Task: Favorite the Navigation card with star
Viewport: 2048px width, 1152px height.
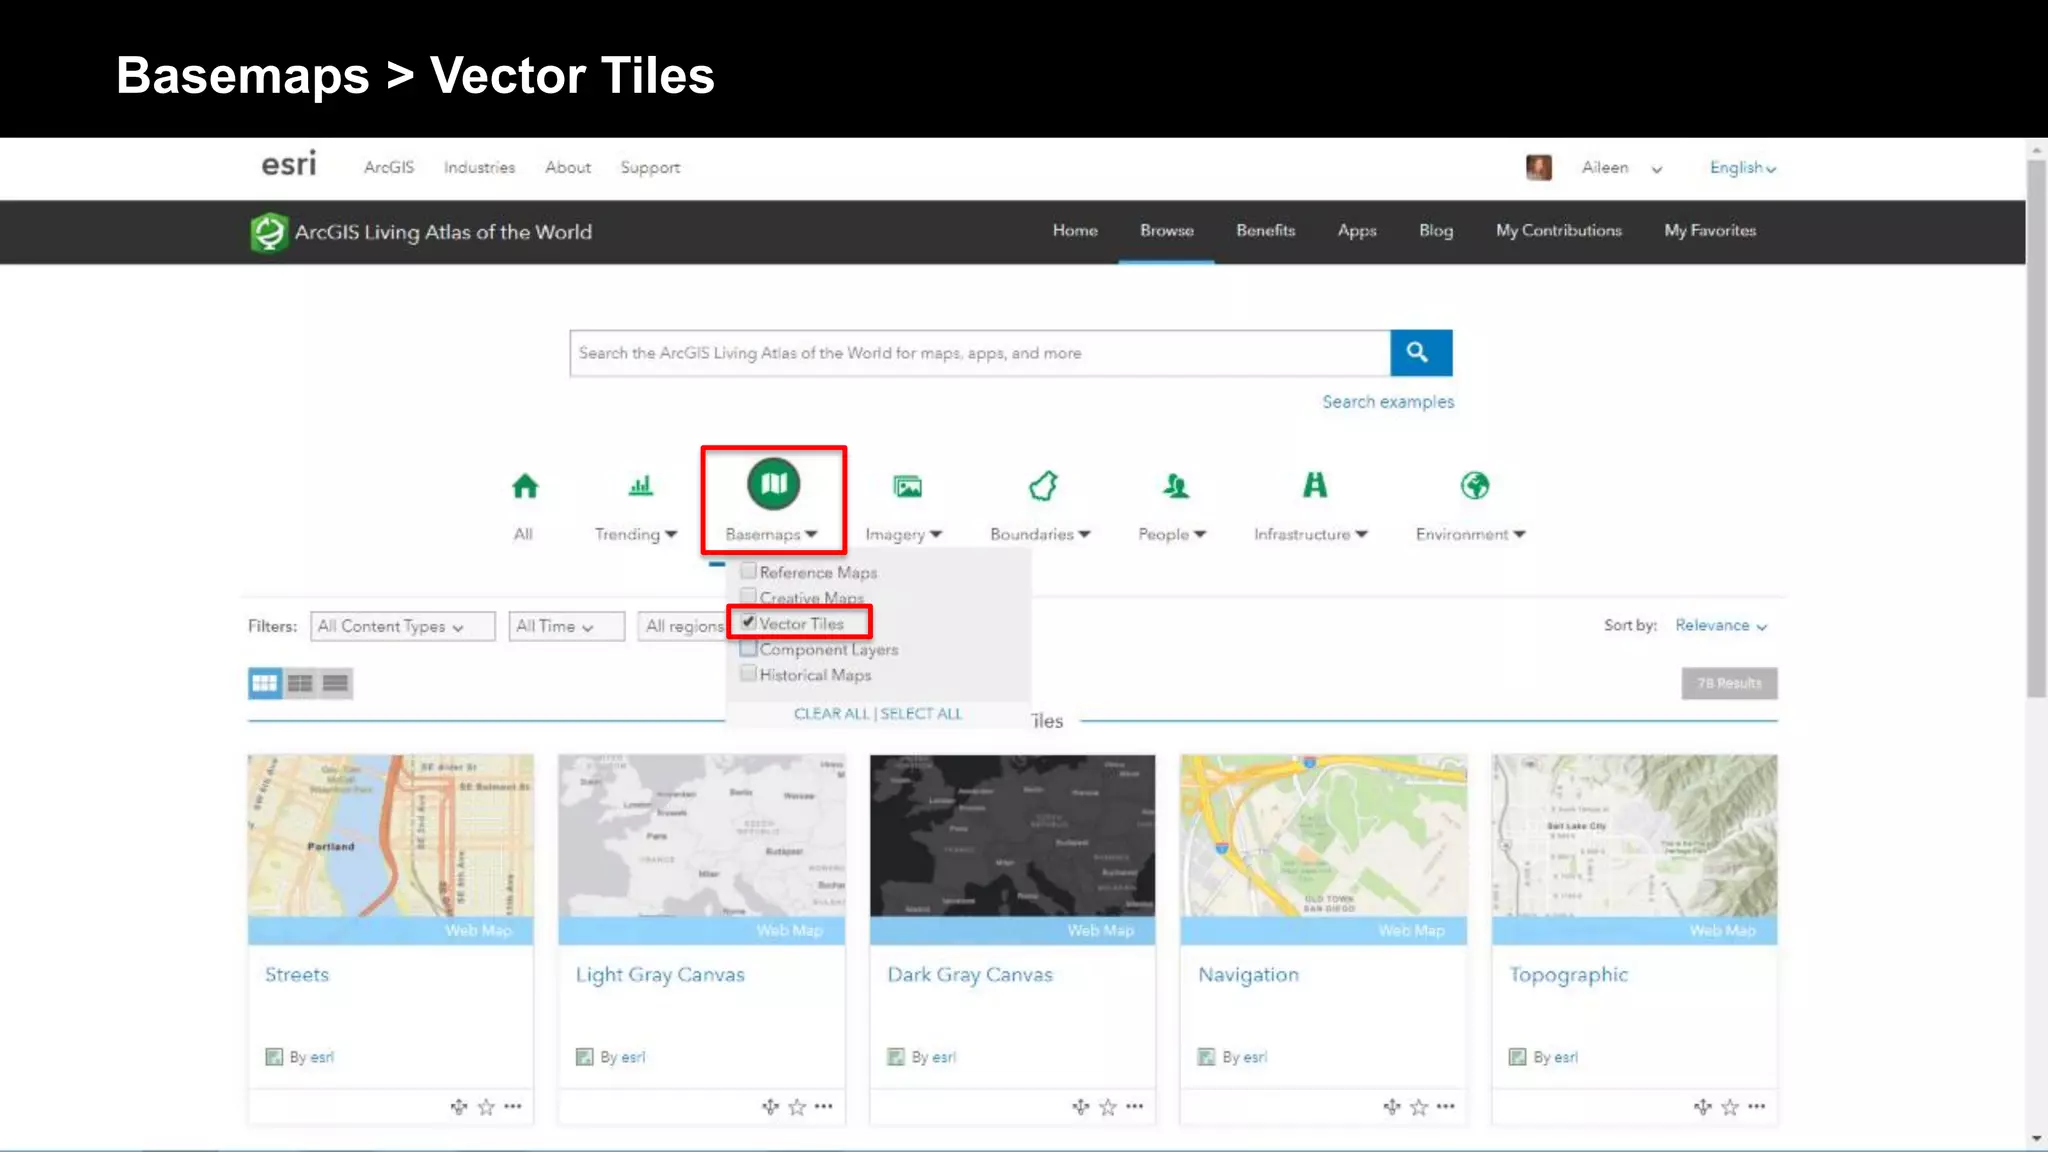Action: coord(1419,1107)
